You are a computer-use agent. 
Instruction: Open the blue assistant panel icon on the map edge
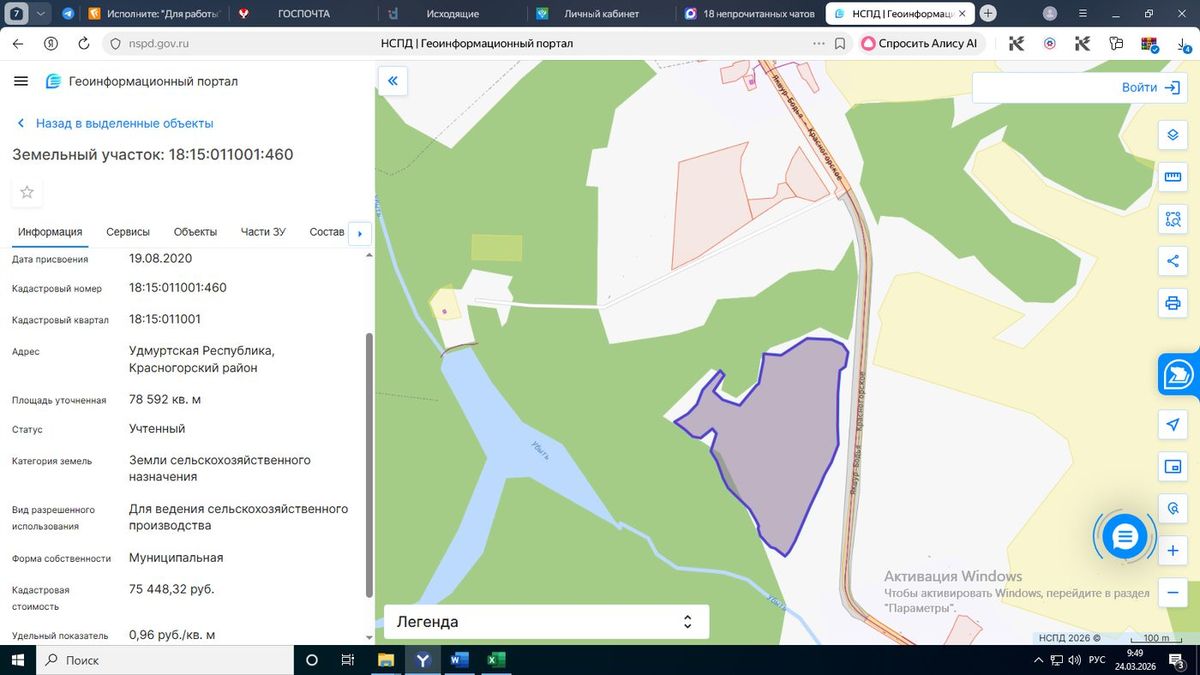tap(1179, 374)
